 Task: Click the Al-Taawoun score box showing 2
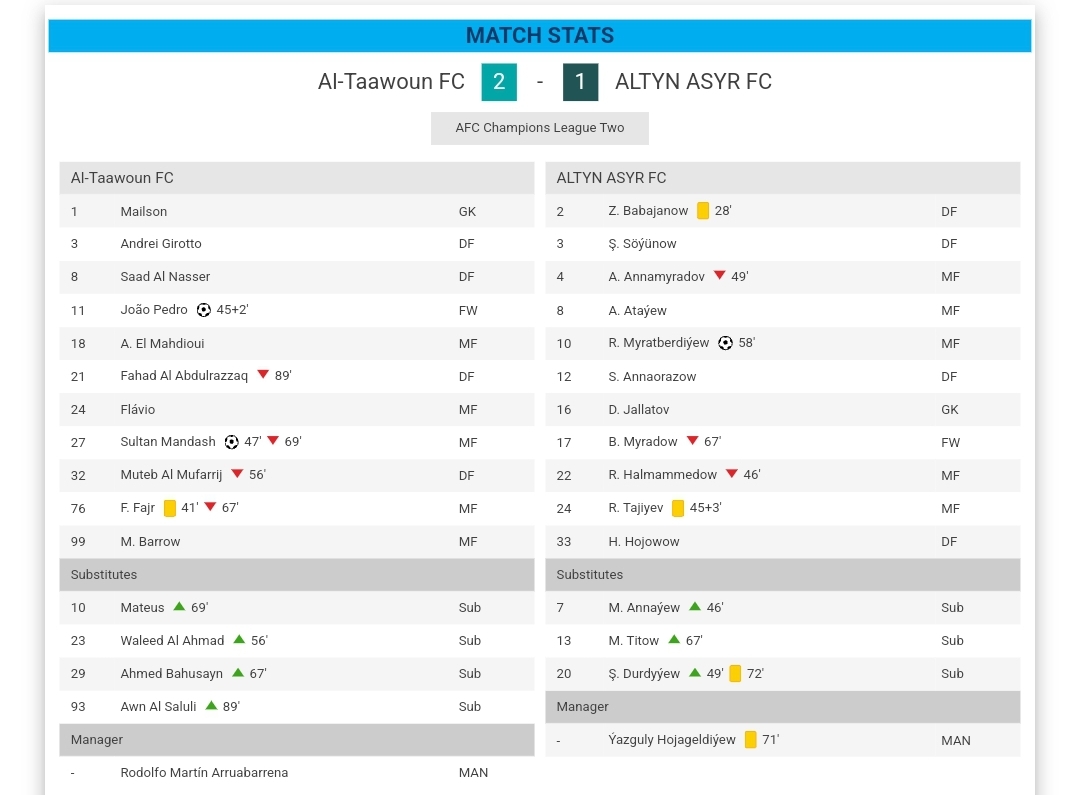tap(499, 82)
